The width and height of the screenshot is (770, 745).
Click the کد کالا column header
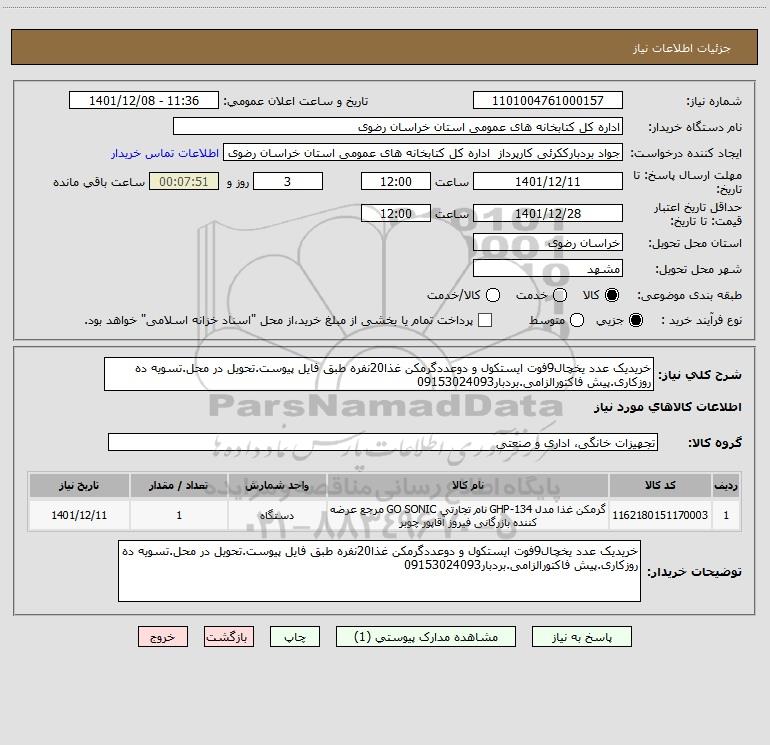660,485
